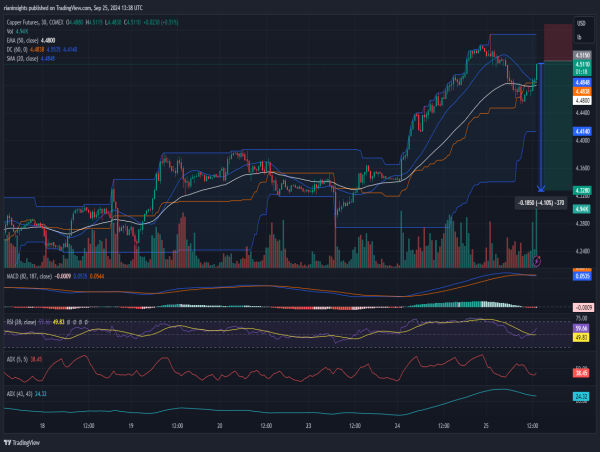Click the yellow 49.83 RSI axis label
This screenshot has height=452, width=600.
(x=581, y=338)
